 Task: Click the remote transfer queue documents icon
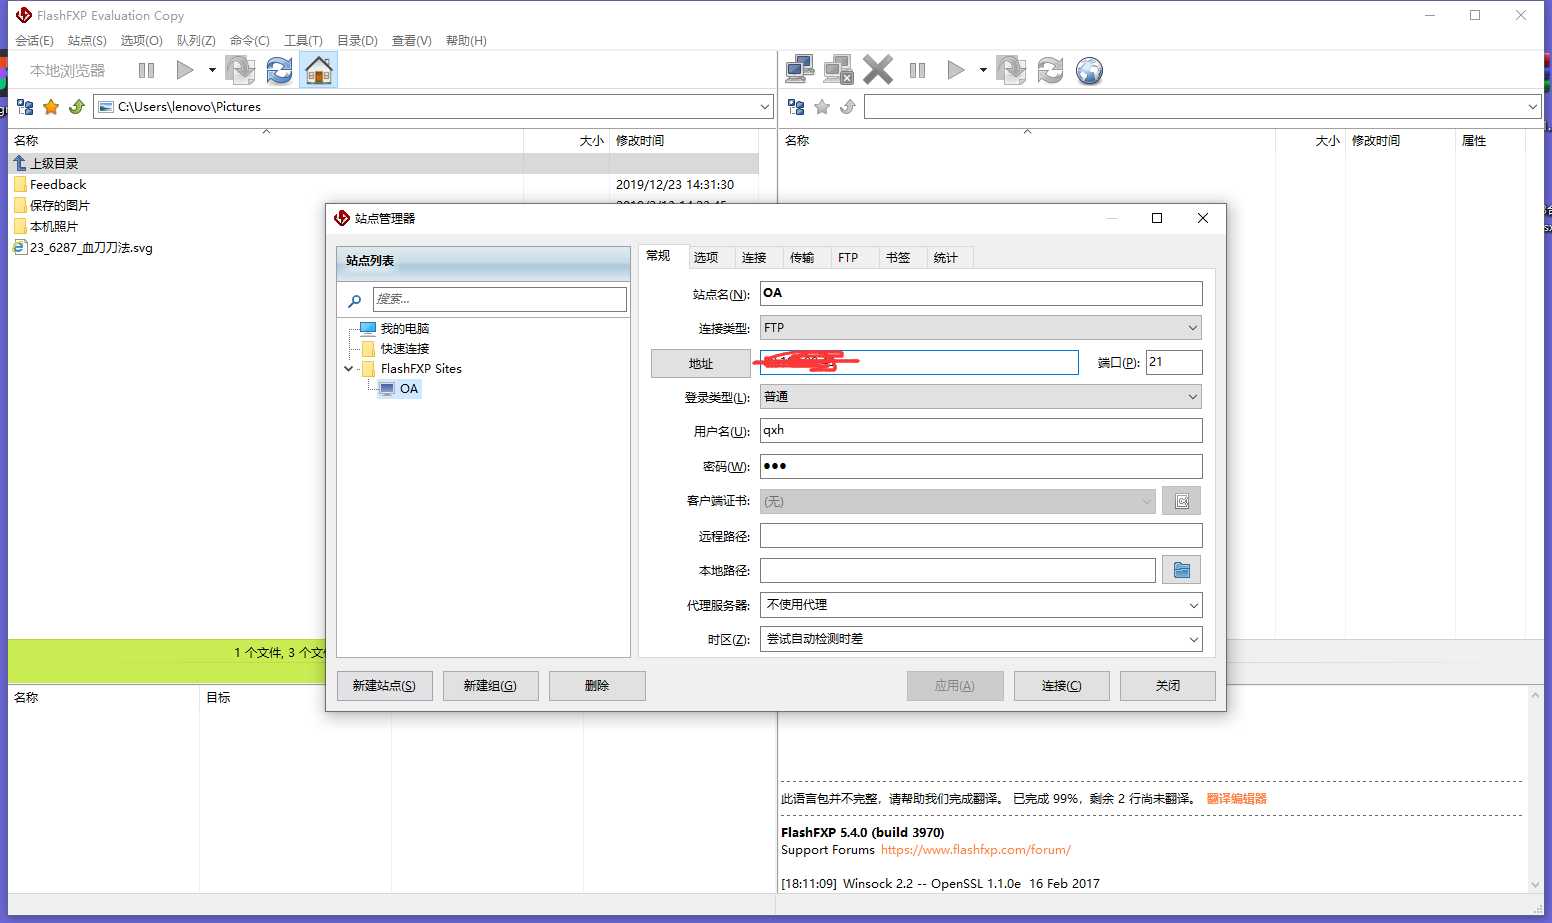click(1011, 70)
